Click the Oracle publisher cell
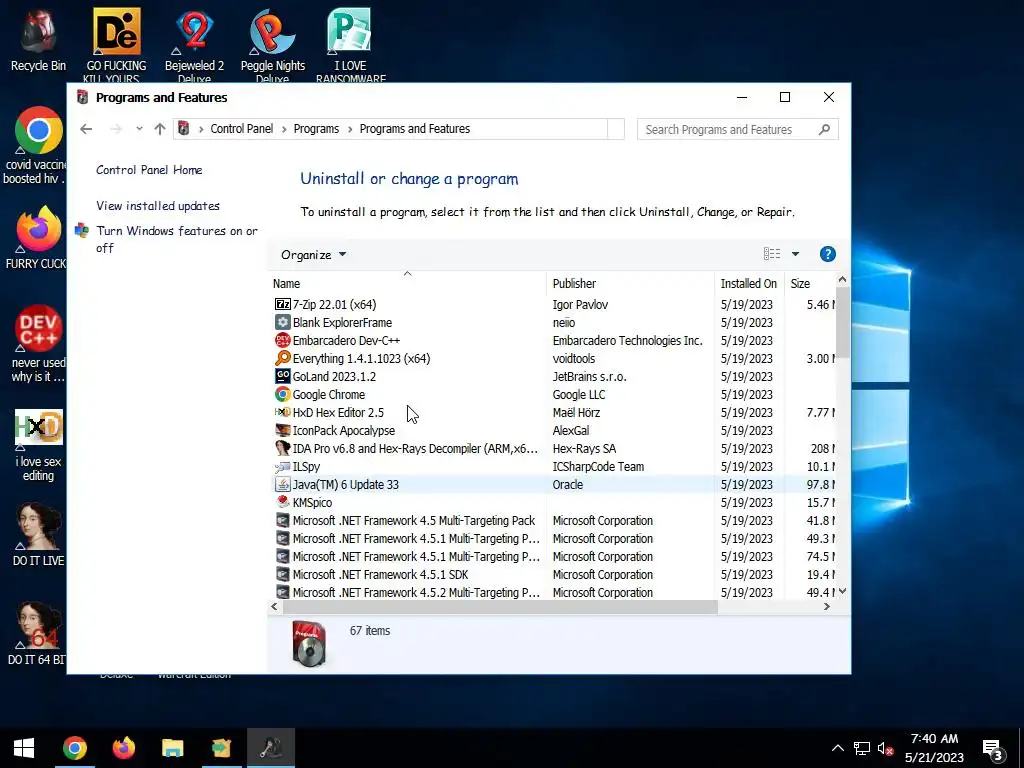1024x768 pixels. (x=568, y=485)
